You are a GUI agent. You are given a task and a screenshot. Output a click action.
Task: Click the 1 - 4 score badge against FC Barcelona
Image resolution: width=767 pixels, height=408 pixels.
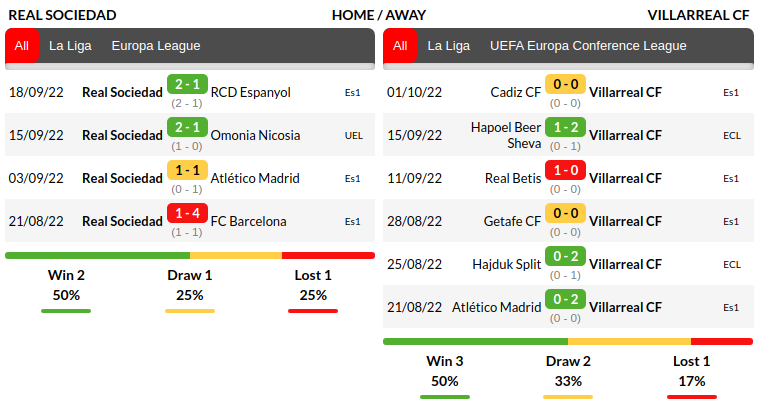(187, 215)
